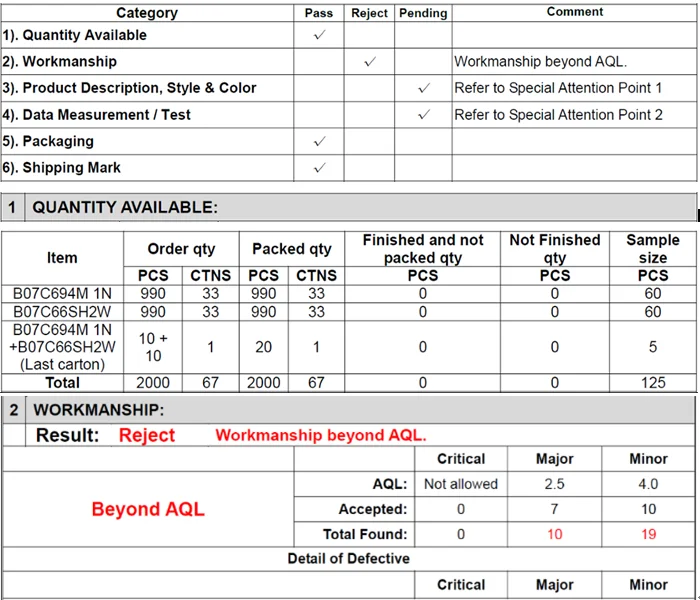
Task: Click the WORKMANSHIP section header
Action: point(99,410)
